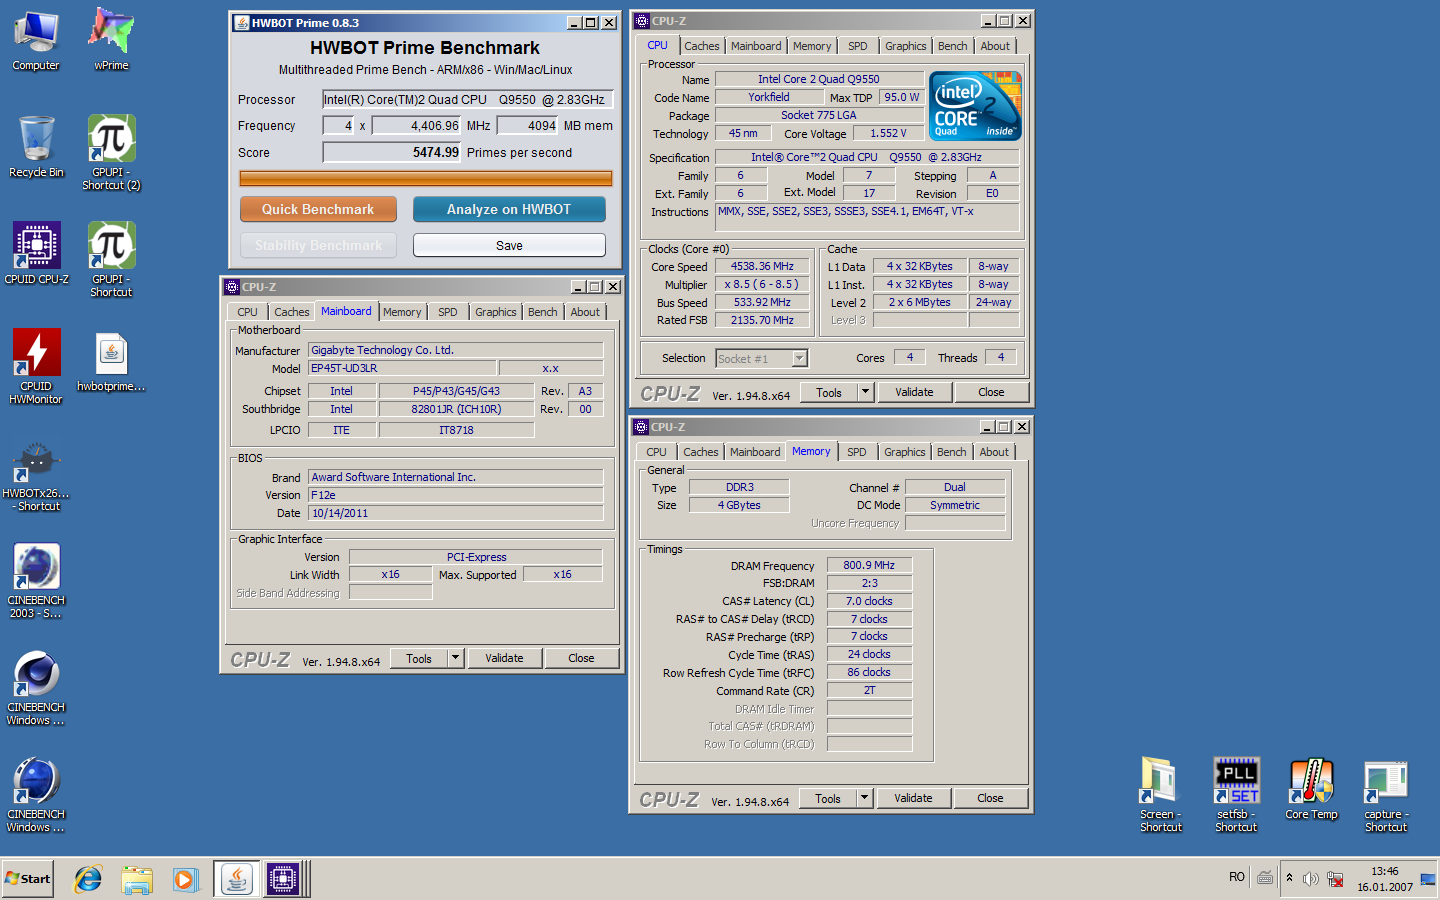
Task: Open Graphics tab in the CPU tab CPU-Z window
Action: [x=906, y=46]
